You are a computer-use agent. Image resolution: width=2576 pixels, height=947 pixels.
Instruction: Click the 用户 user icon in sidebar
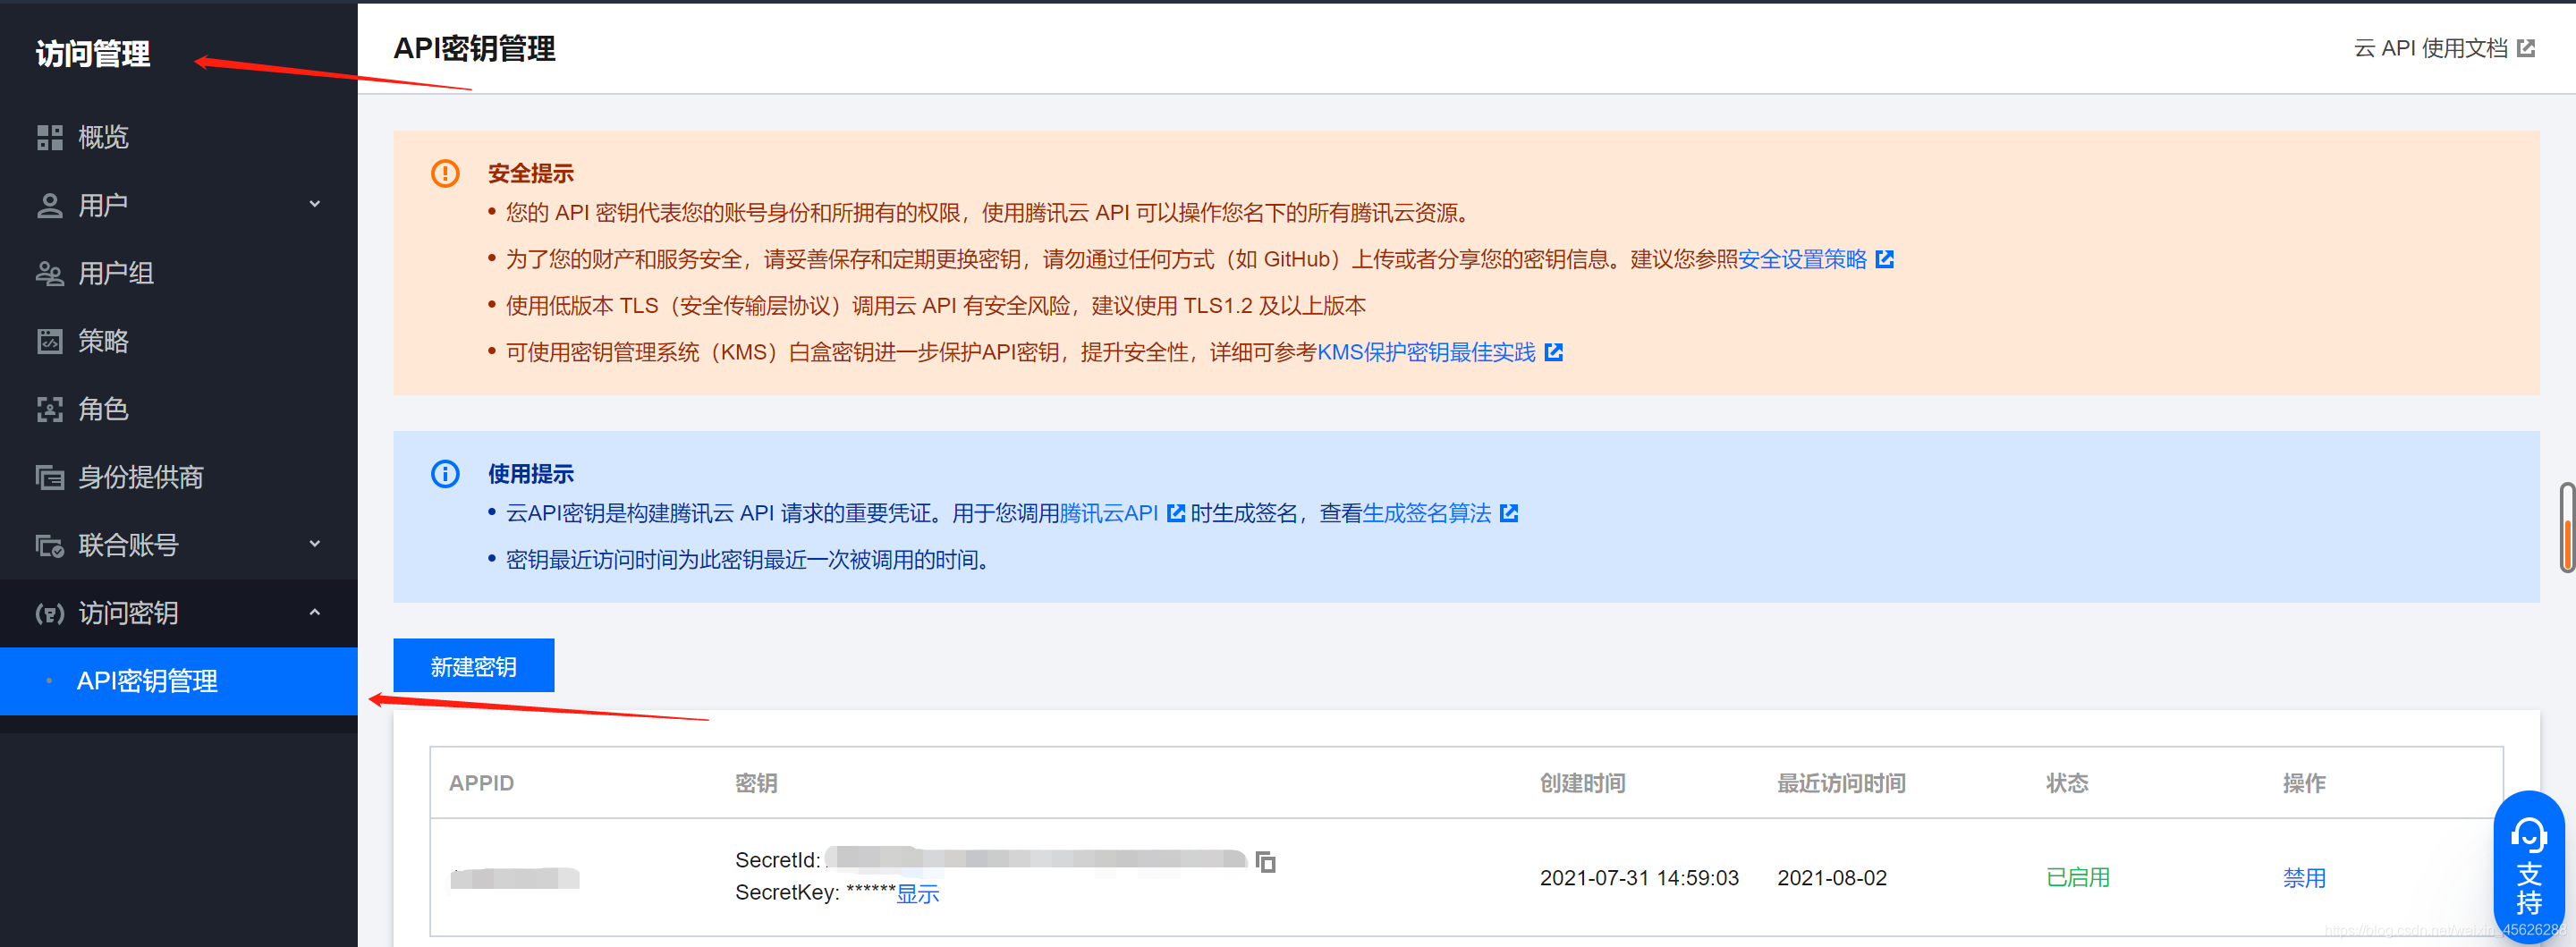(x=49, y=205)
